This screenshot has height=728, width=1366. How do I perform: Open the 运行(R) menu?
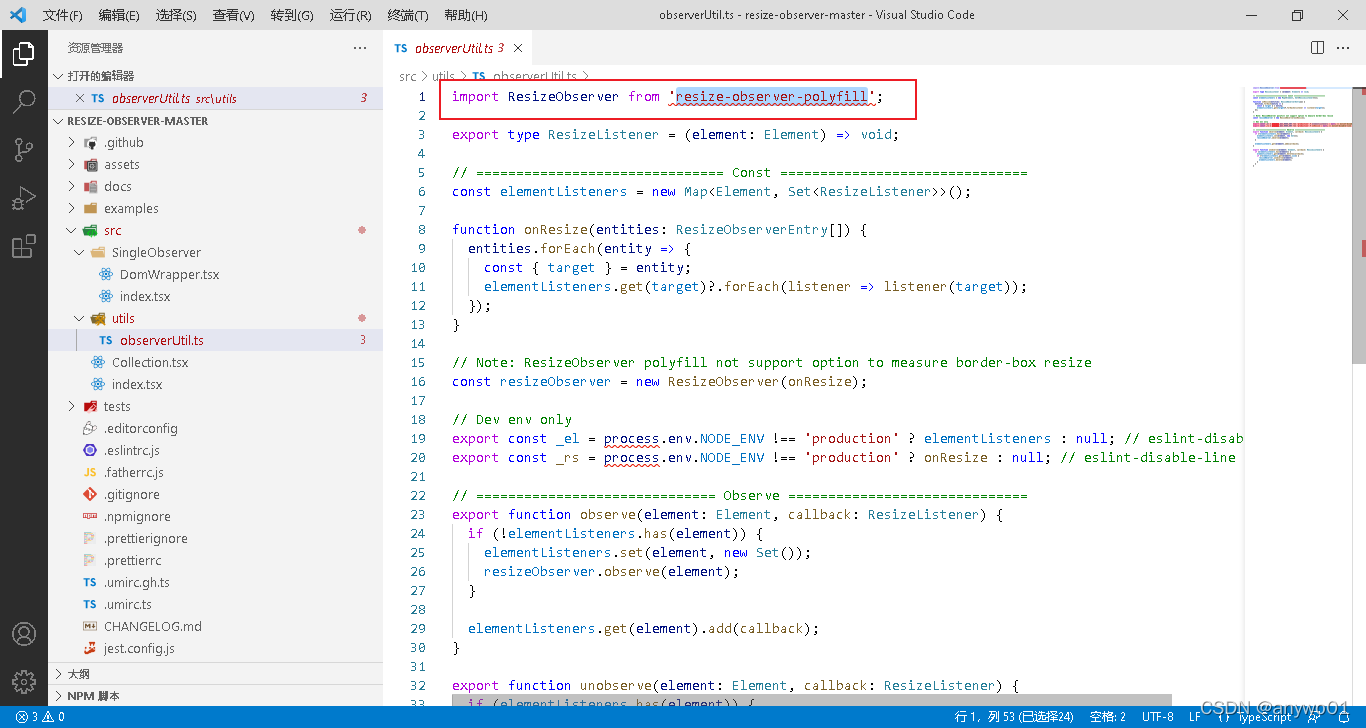pos(350,15)
